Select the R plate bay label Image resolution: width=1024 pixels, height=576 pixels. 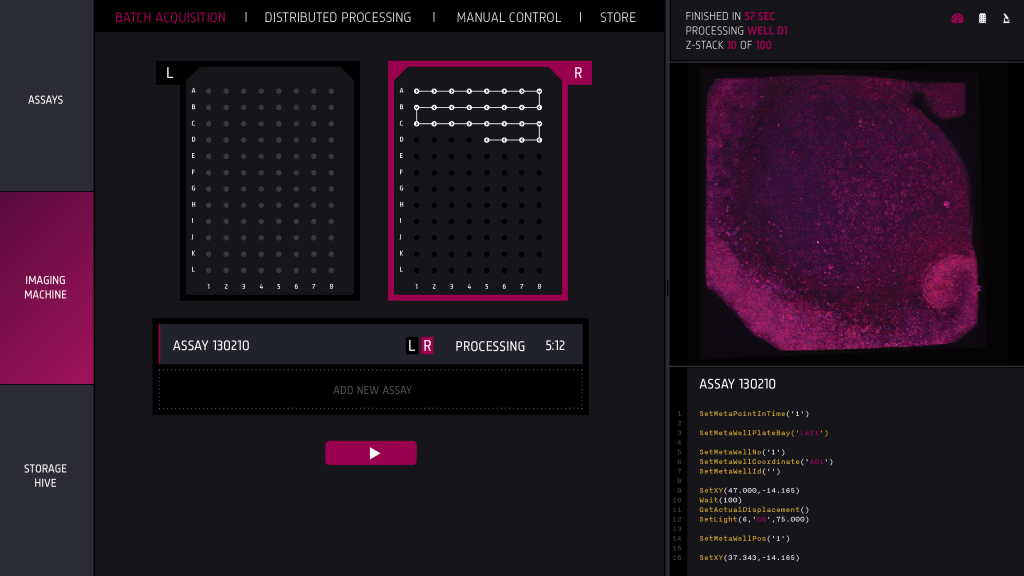(x=578, y=73)
